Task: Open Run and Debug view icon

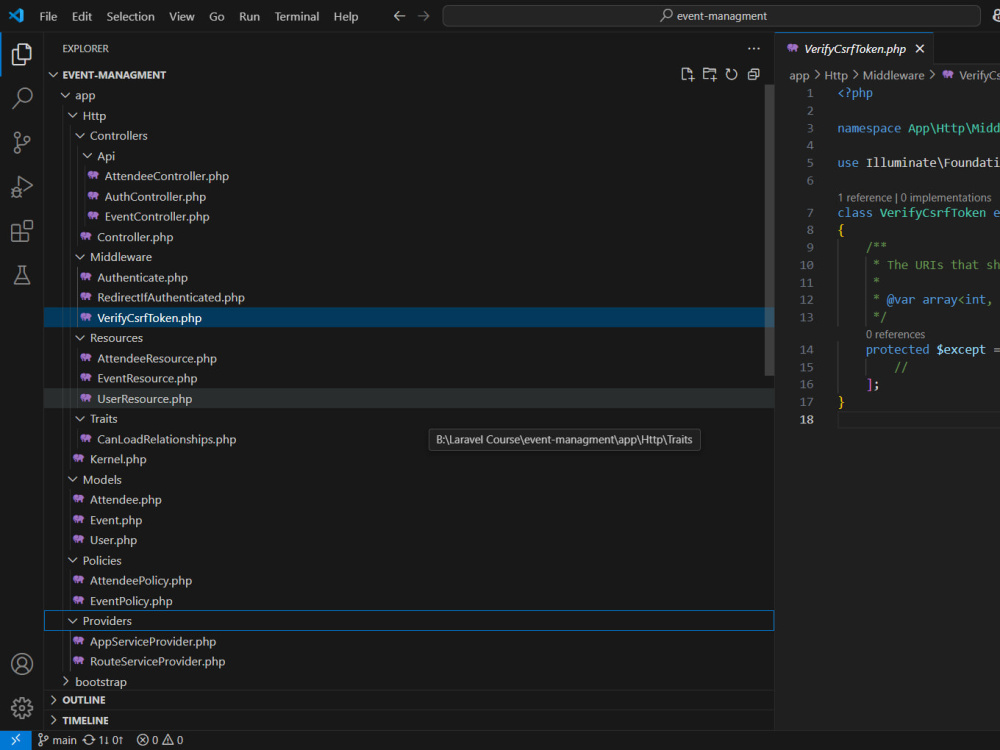Action: (x=22, y=187)
